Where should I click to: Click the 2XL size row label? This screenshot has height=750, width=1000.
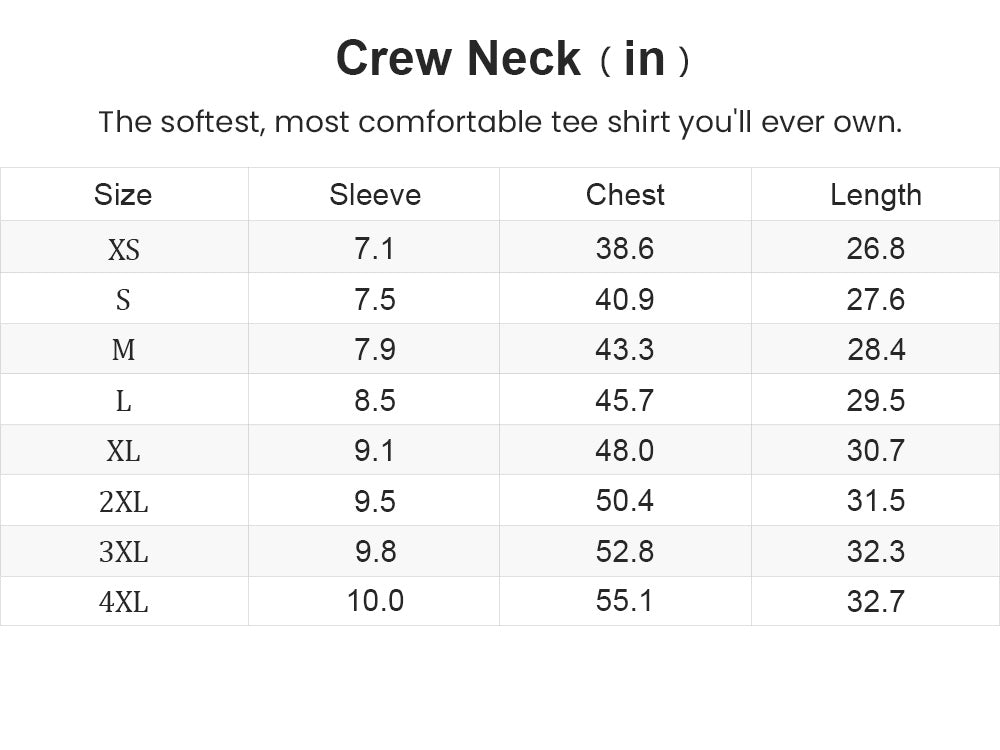[x=124, y=501]
